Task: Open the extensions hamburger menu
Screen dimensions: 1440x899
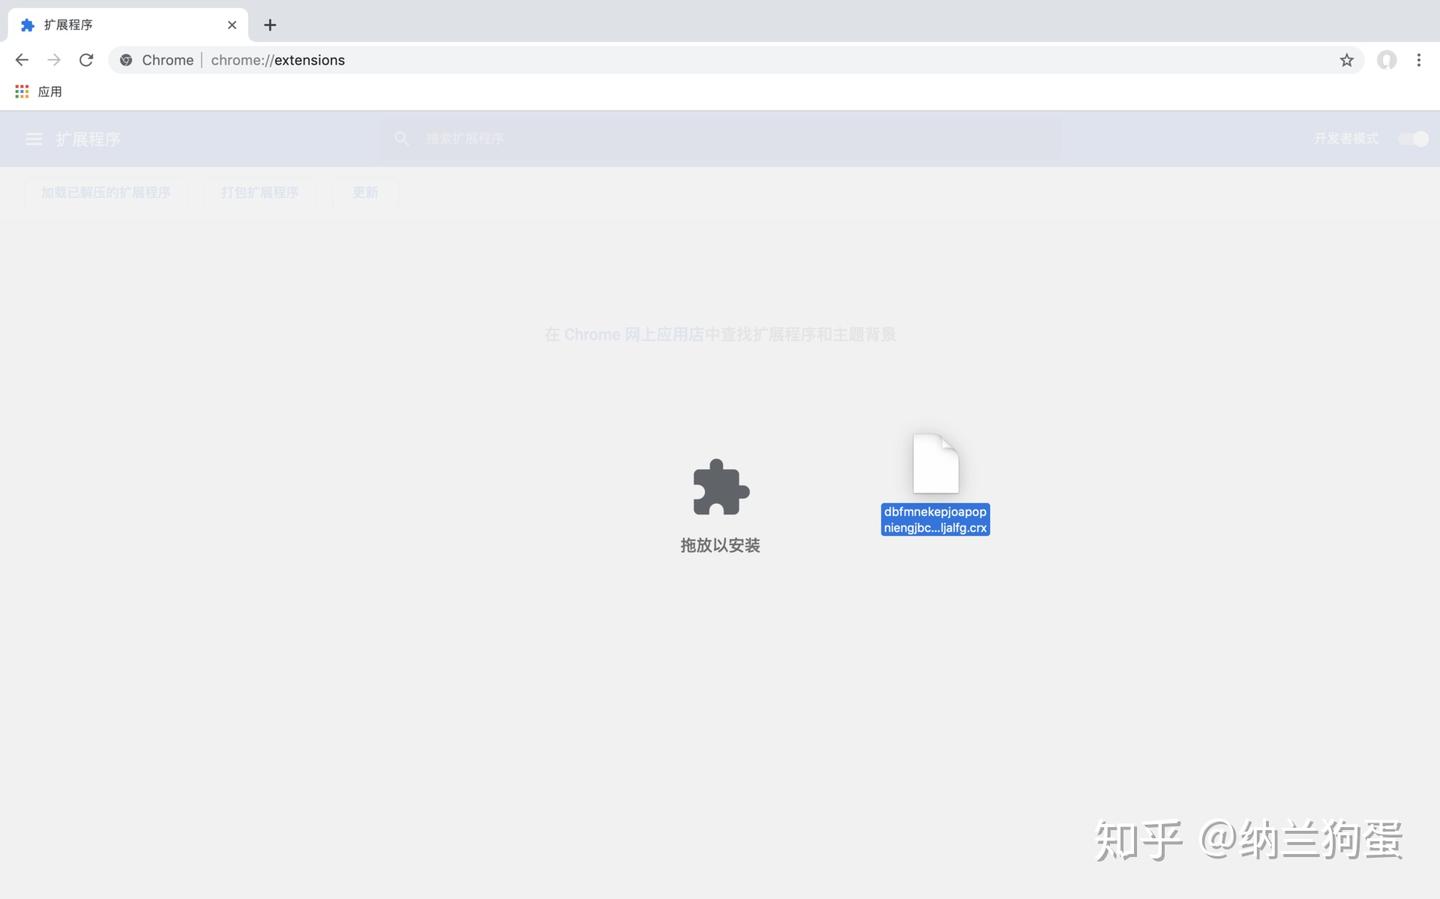Action: tap(34, 138)
